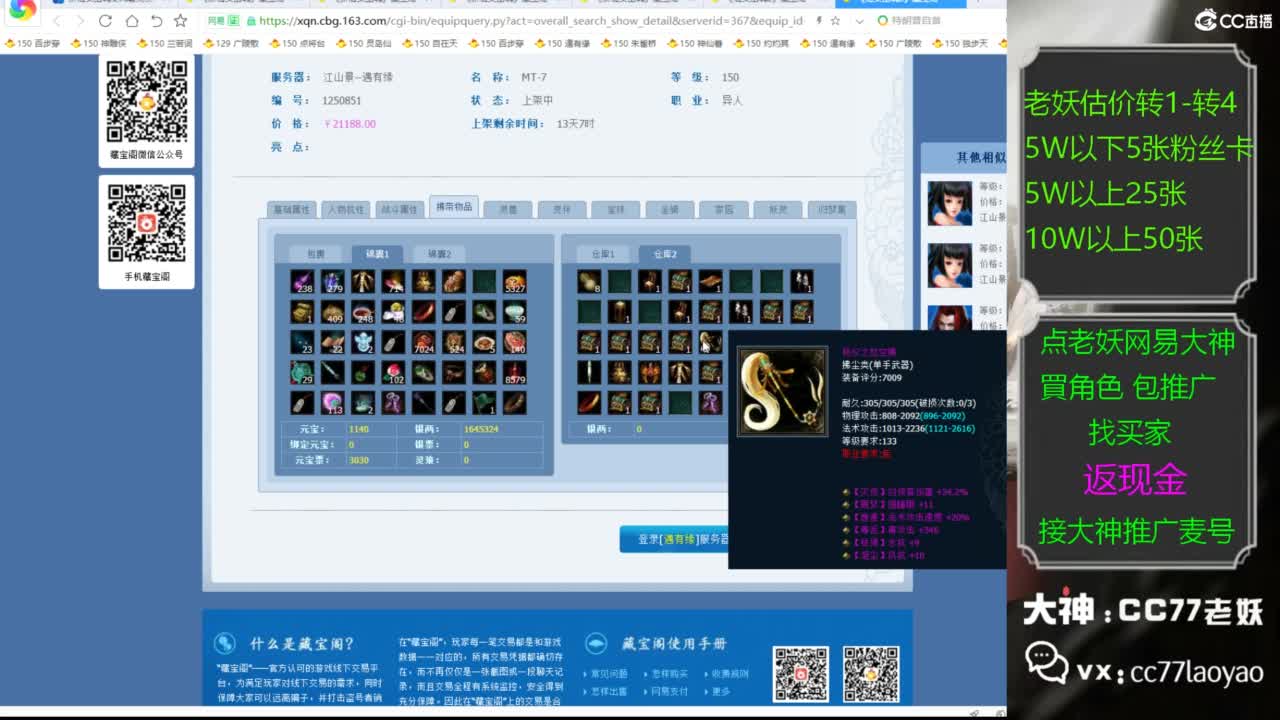Click the browser address bar URL
Screen dimensions: 1280x720
tap(530, 20)
